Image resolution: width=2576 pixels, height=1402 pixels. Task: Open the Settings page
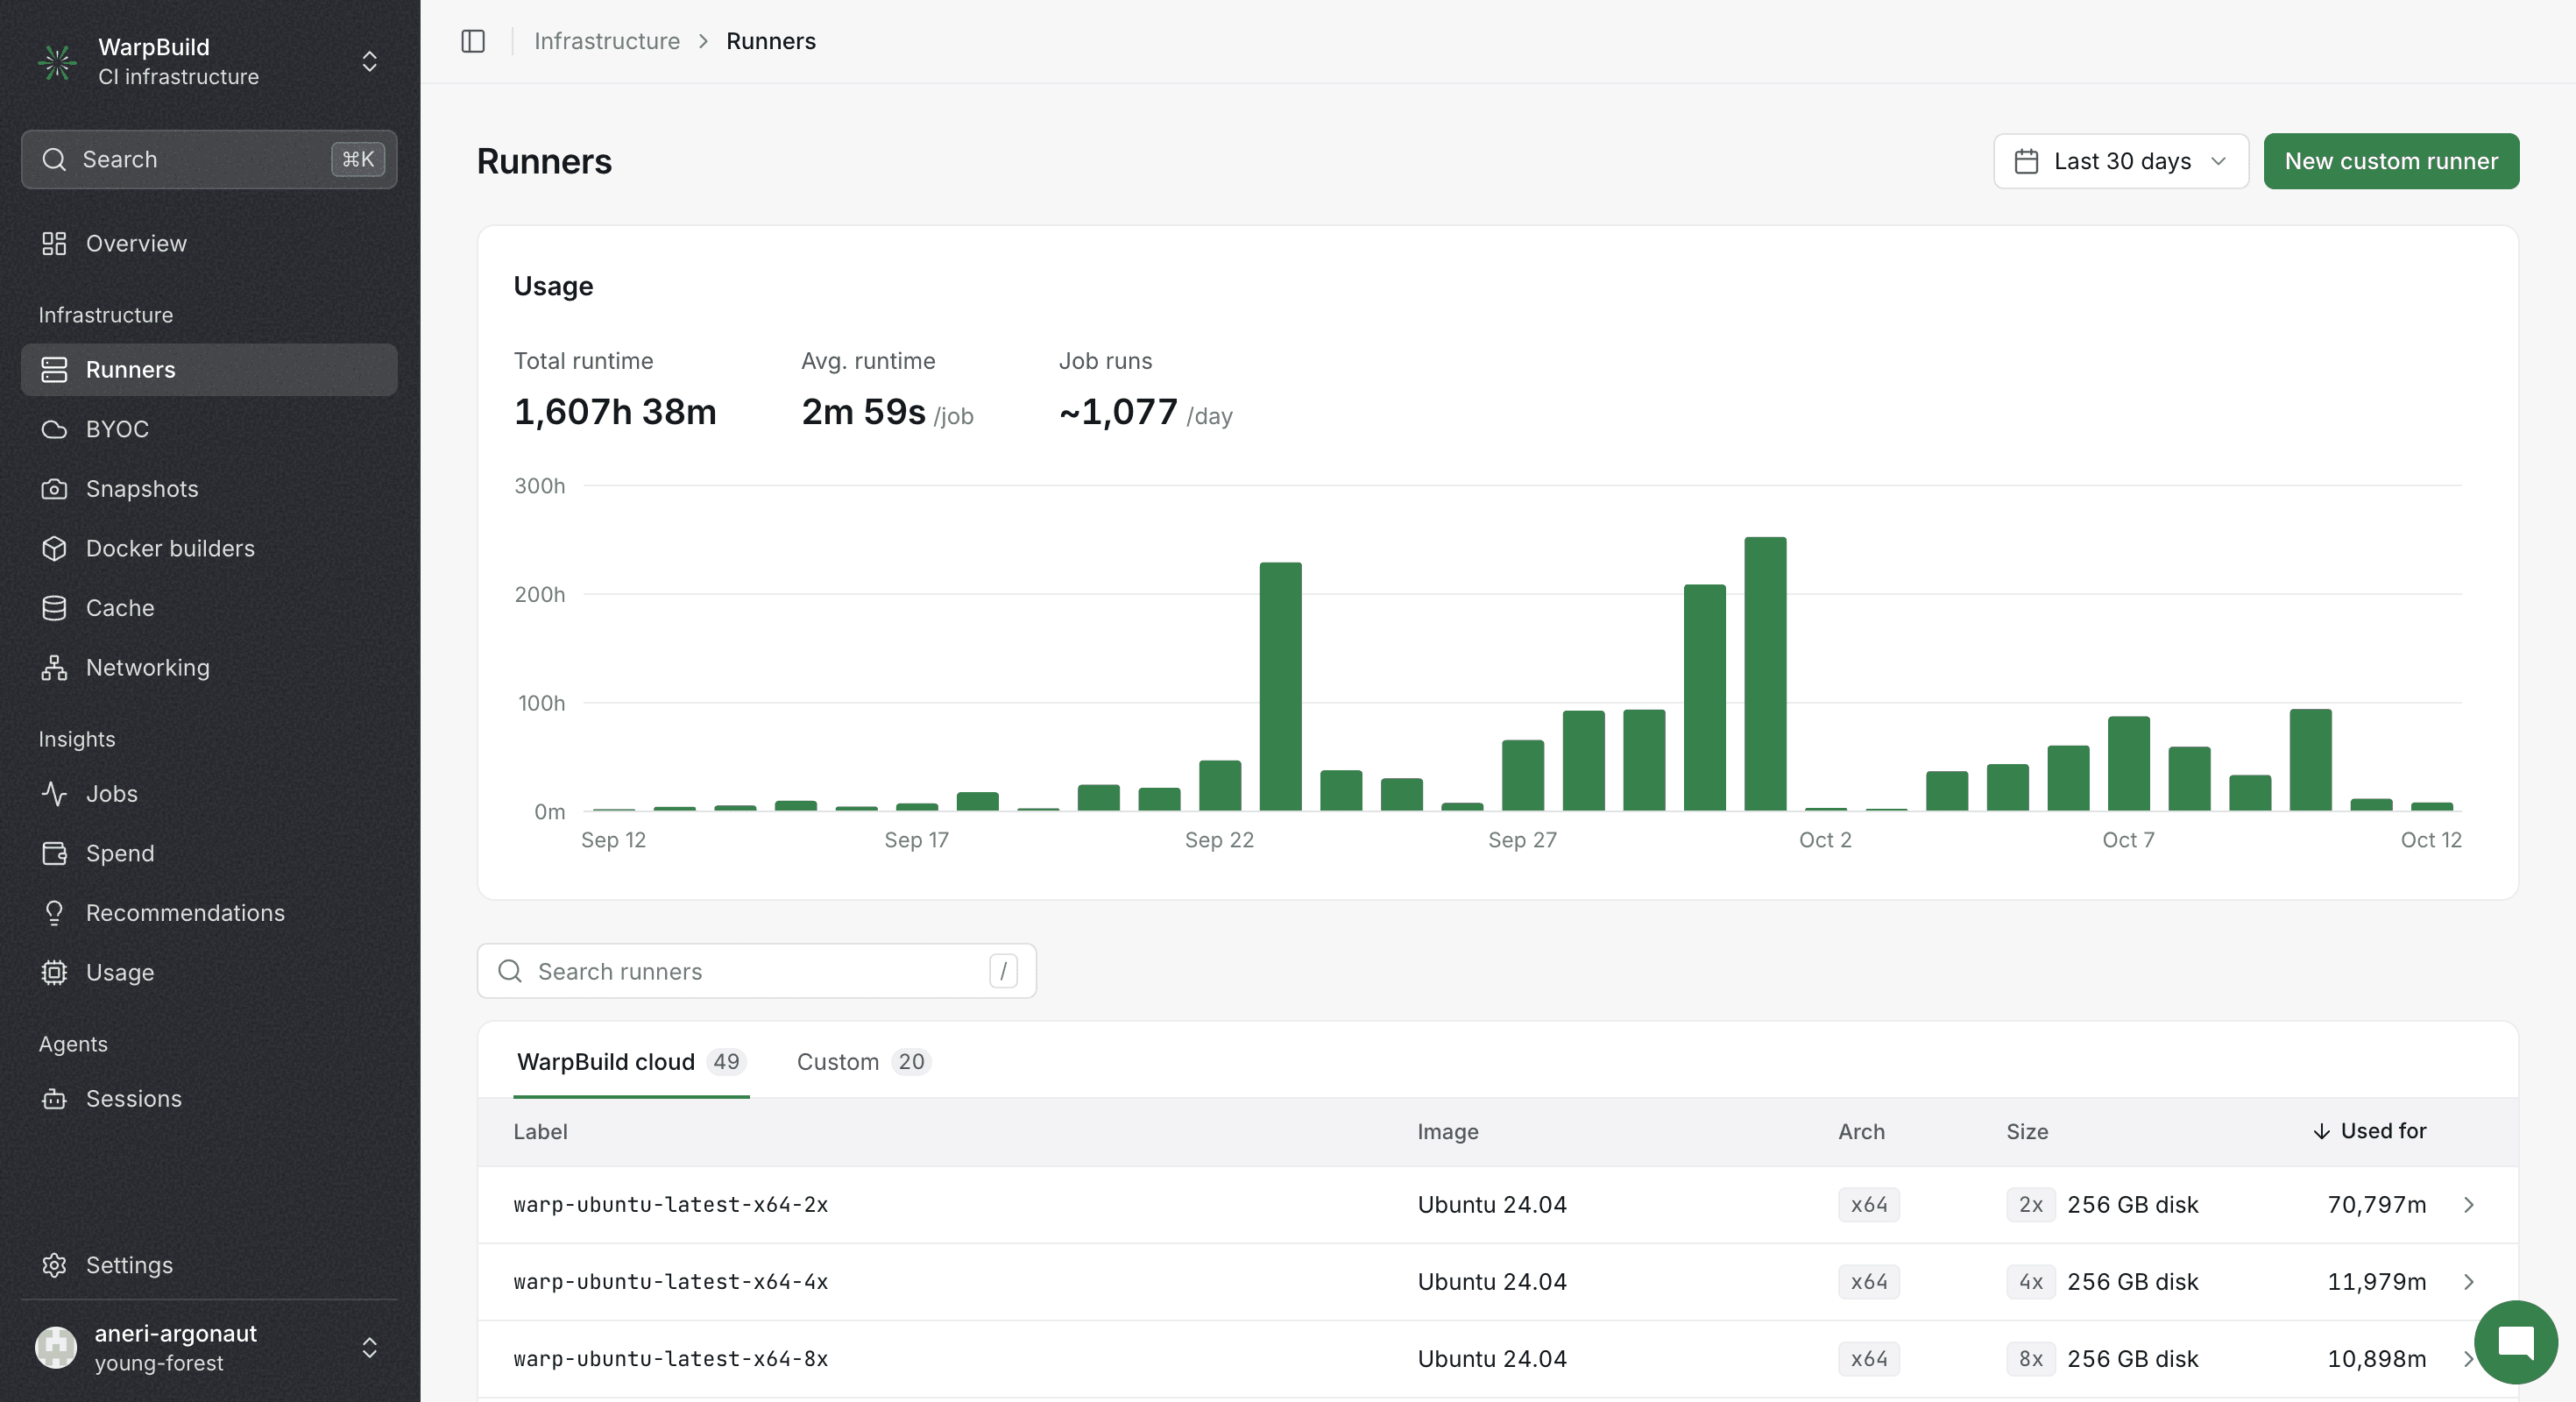pyautogui.click(x=209, y=1265)
